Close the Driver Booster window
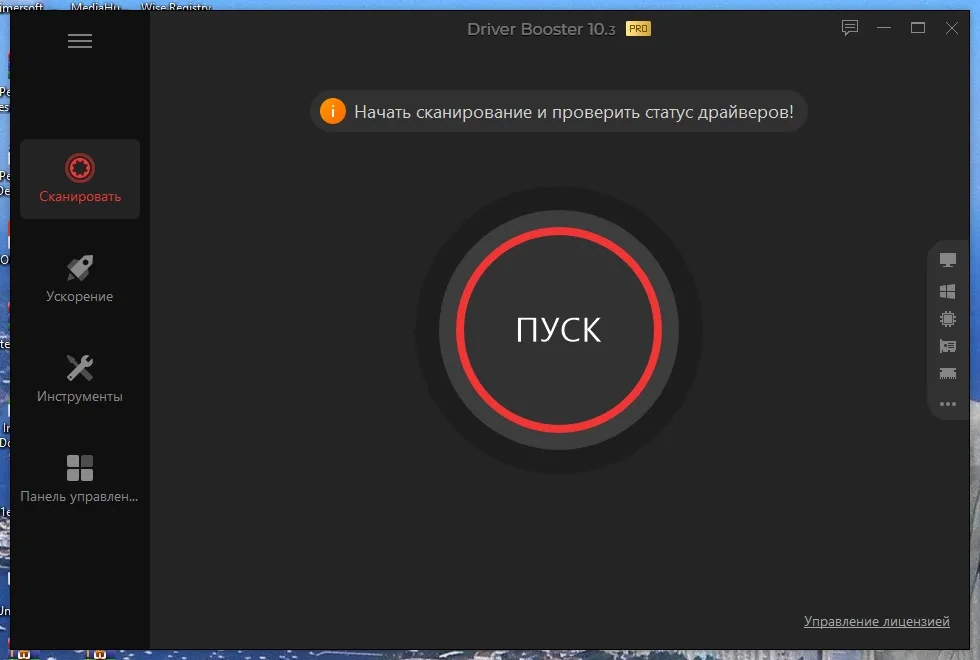Image resolution: width=980 pixels, height=660 pixels. pos(951,28)
